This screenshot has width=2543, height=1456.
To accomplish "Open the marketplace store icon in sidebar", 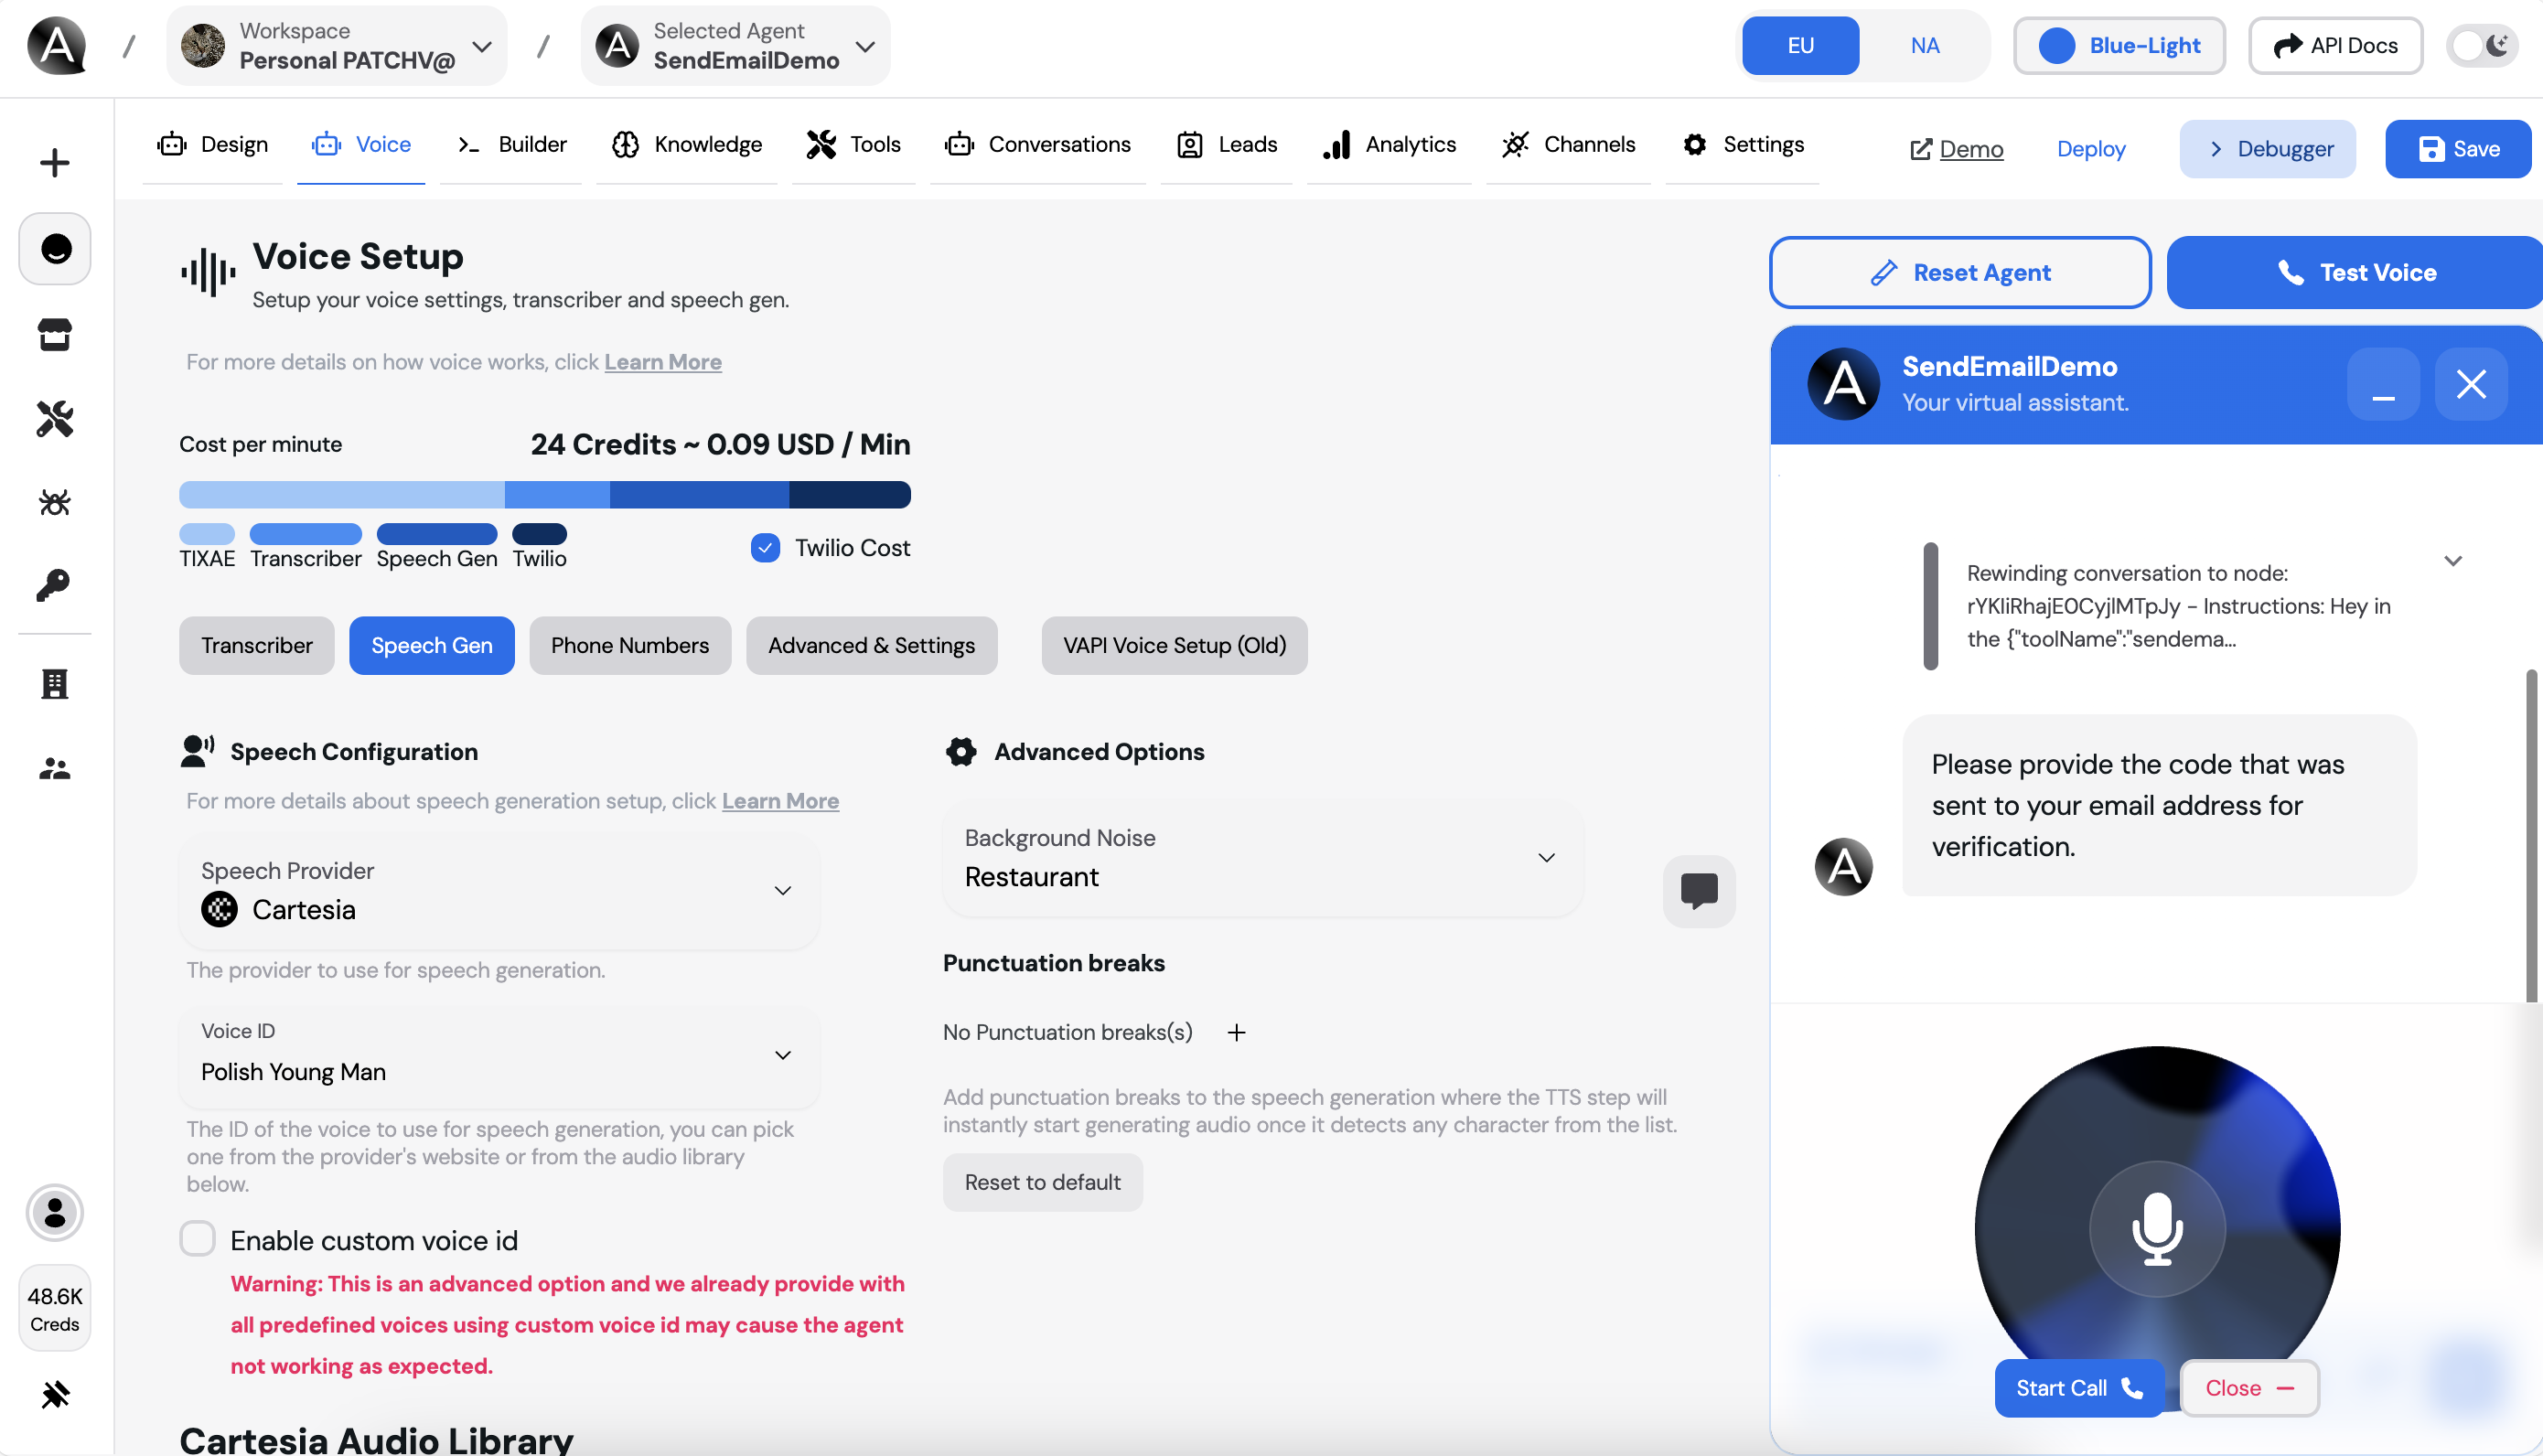I will tap(55, 335).
